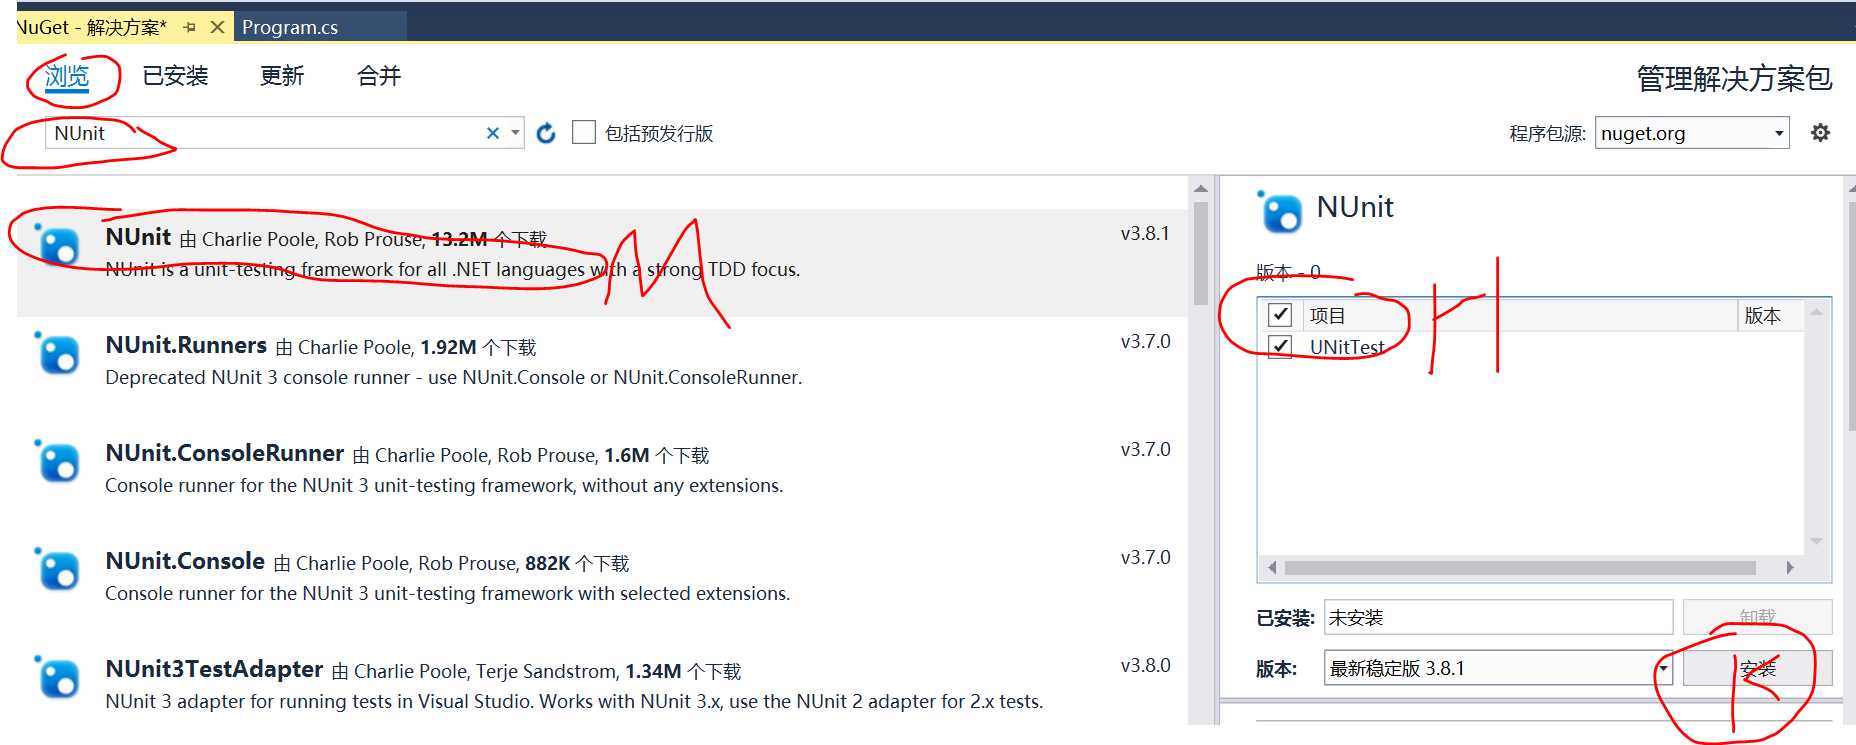Viewport: 1856px width, 745px height.
Task: Click the project list scroll-left arrow
Action: [1271, 568]
